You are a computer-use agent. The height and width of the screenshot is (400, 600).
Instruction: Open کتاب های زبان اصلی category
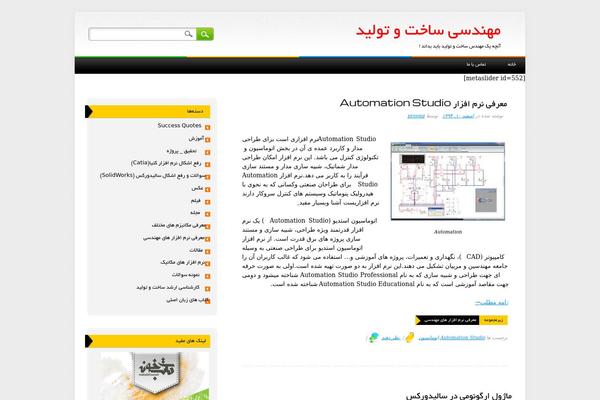point(188,300)
